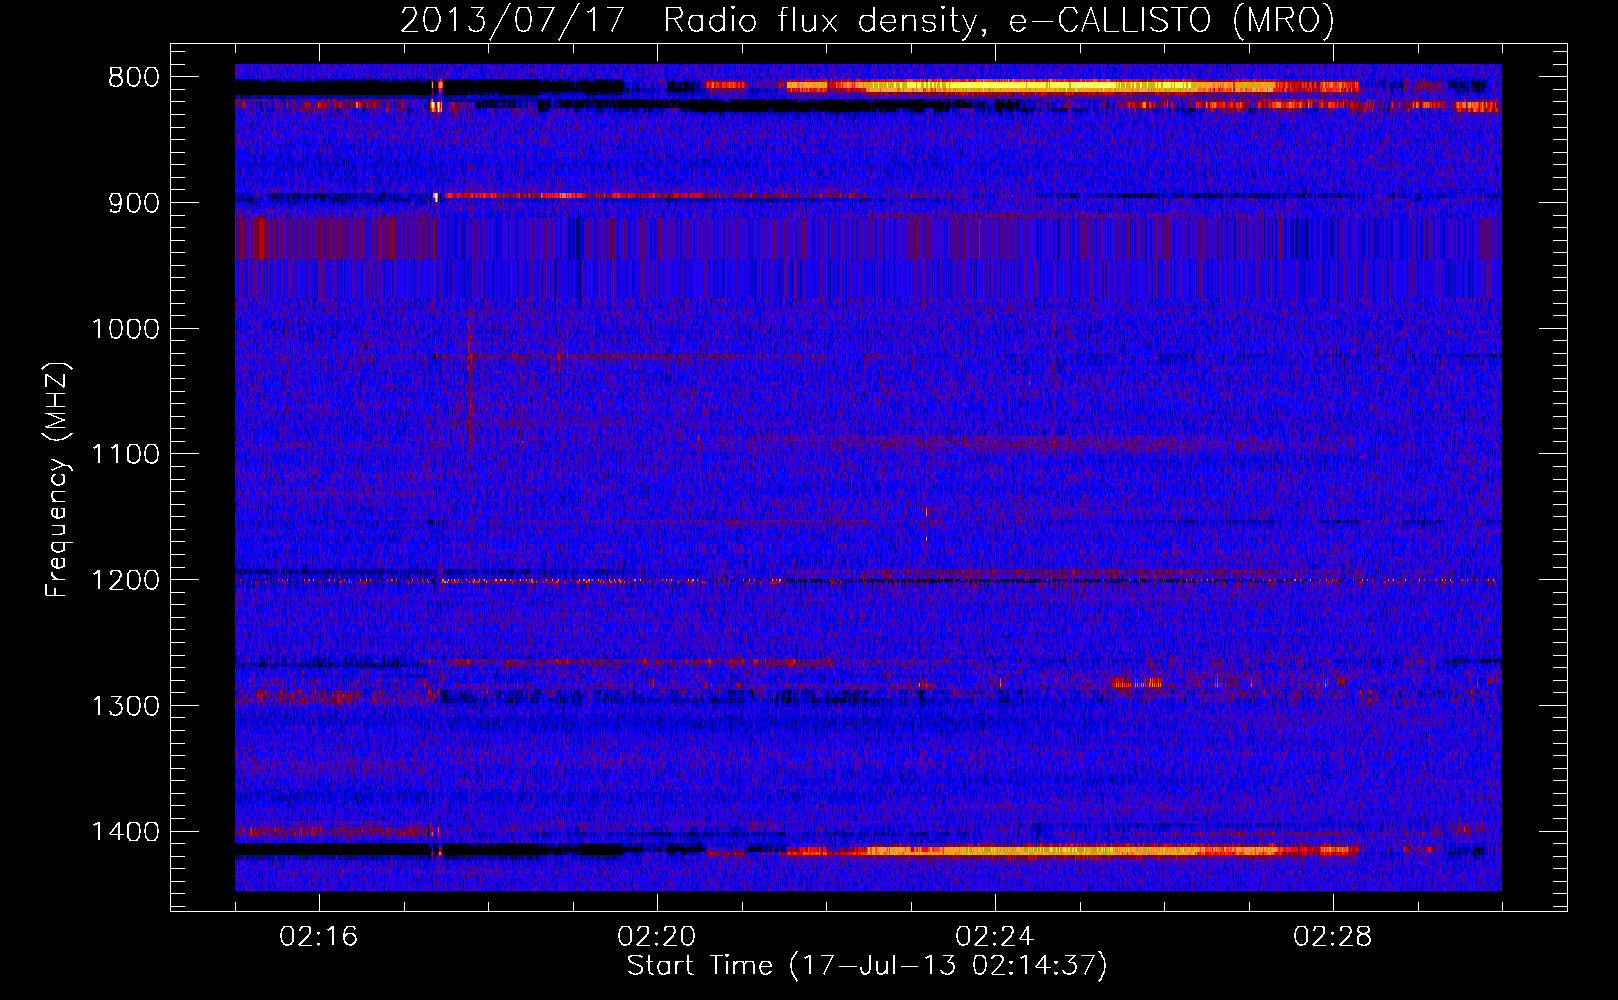Select the 02:28 time tick label
1618x1000 pixels.
point(1333,937)
